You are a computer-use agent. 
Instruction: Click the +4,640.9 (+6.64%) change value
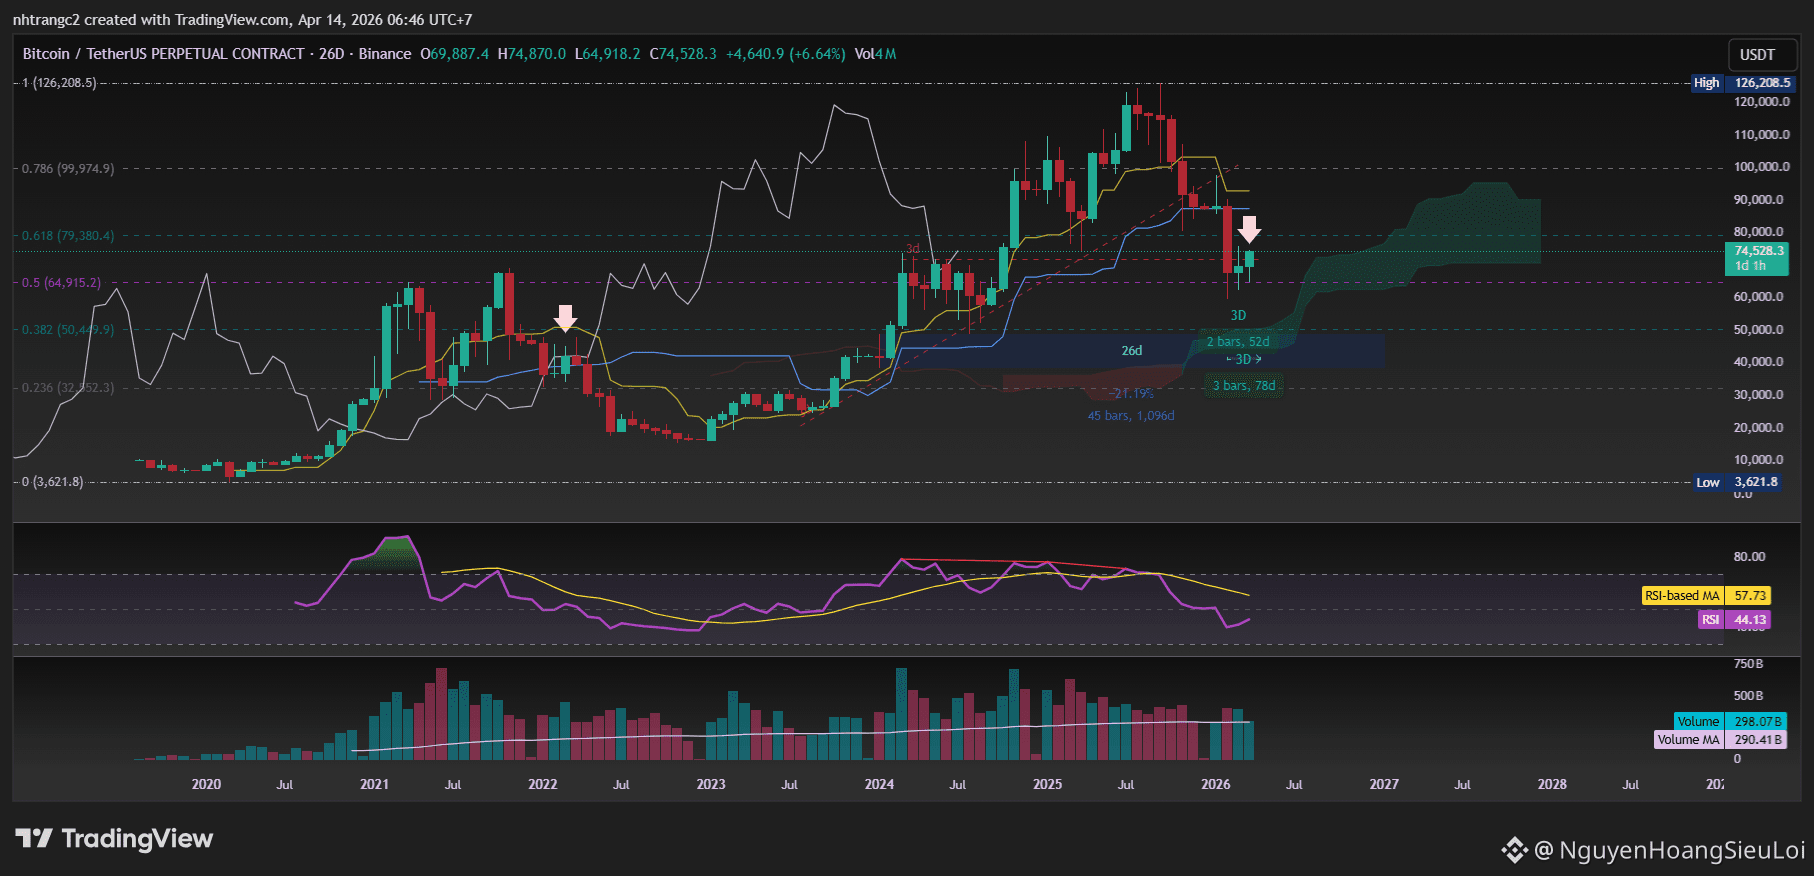pos(786,54)
